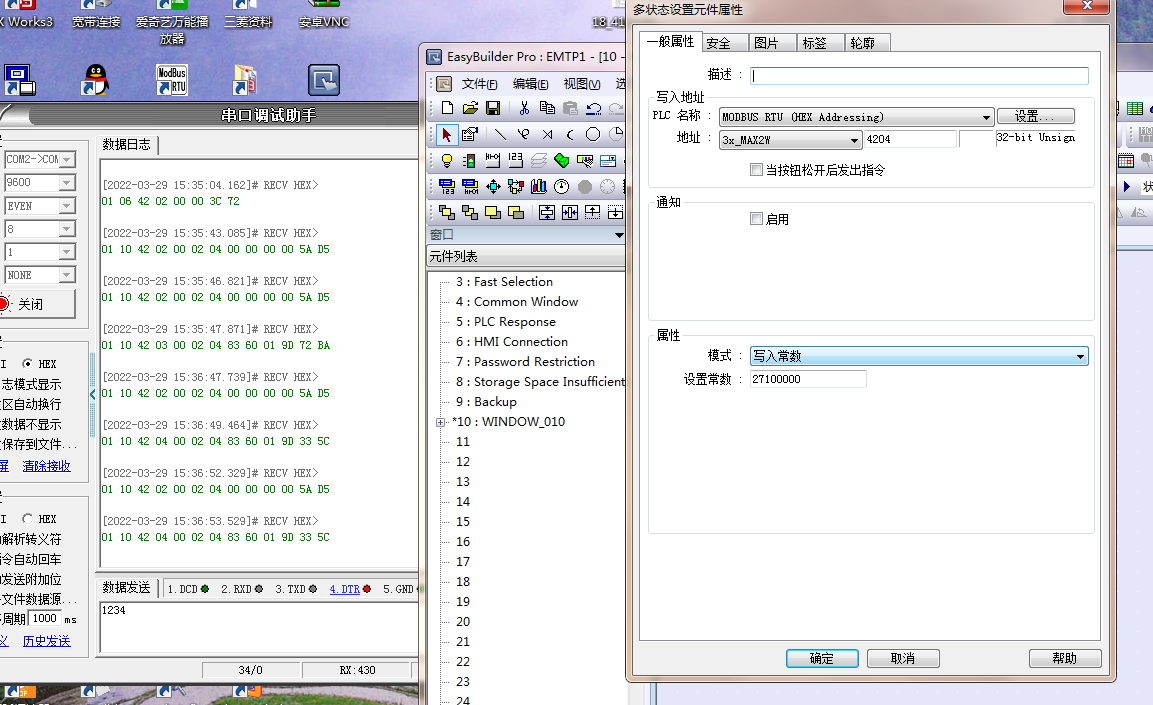The width and height of the screenshot is (1153, 705).
Task: Select the Cut scissors icon
Action: [523, 108]
